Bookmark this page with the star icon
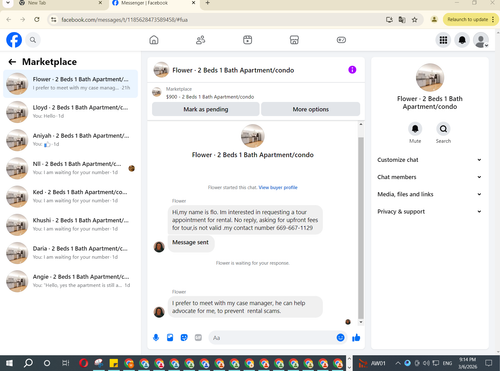This screenshot has height=371, width=500. coord(414,20)
